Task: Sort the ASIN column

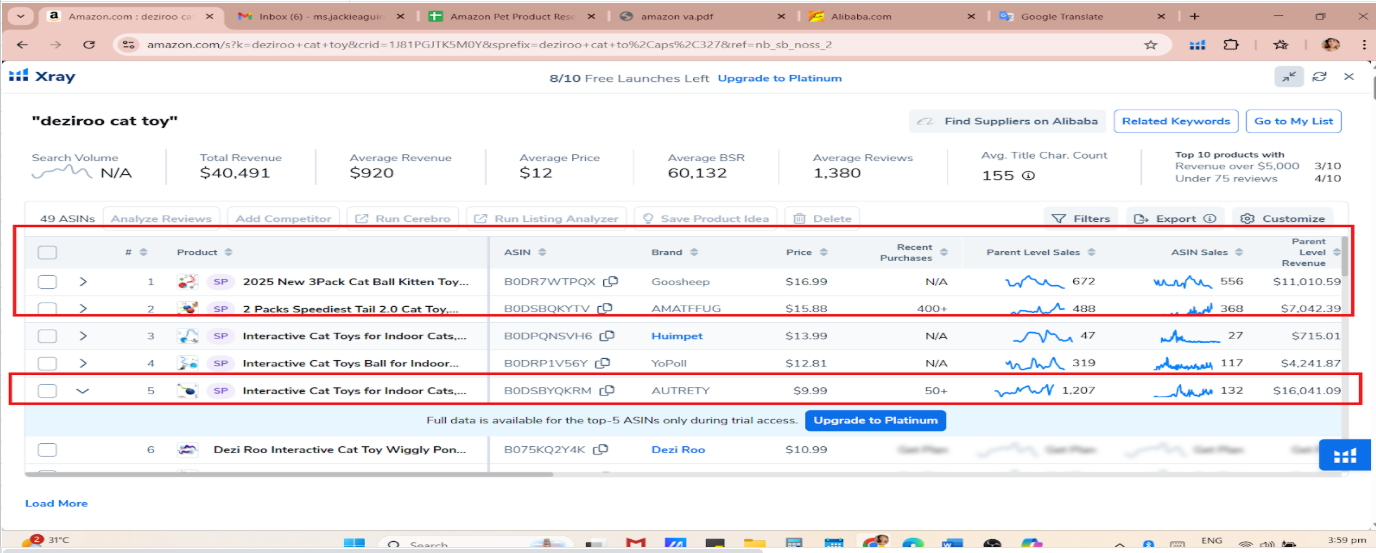Action: click(541, 252)
